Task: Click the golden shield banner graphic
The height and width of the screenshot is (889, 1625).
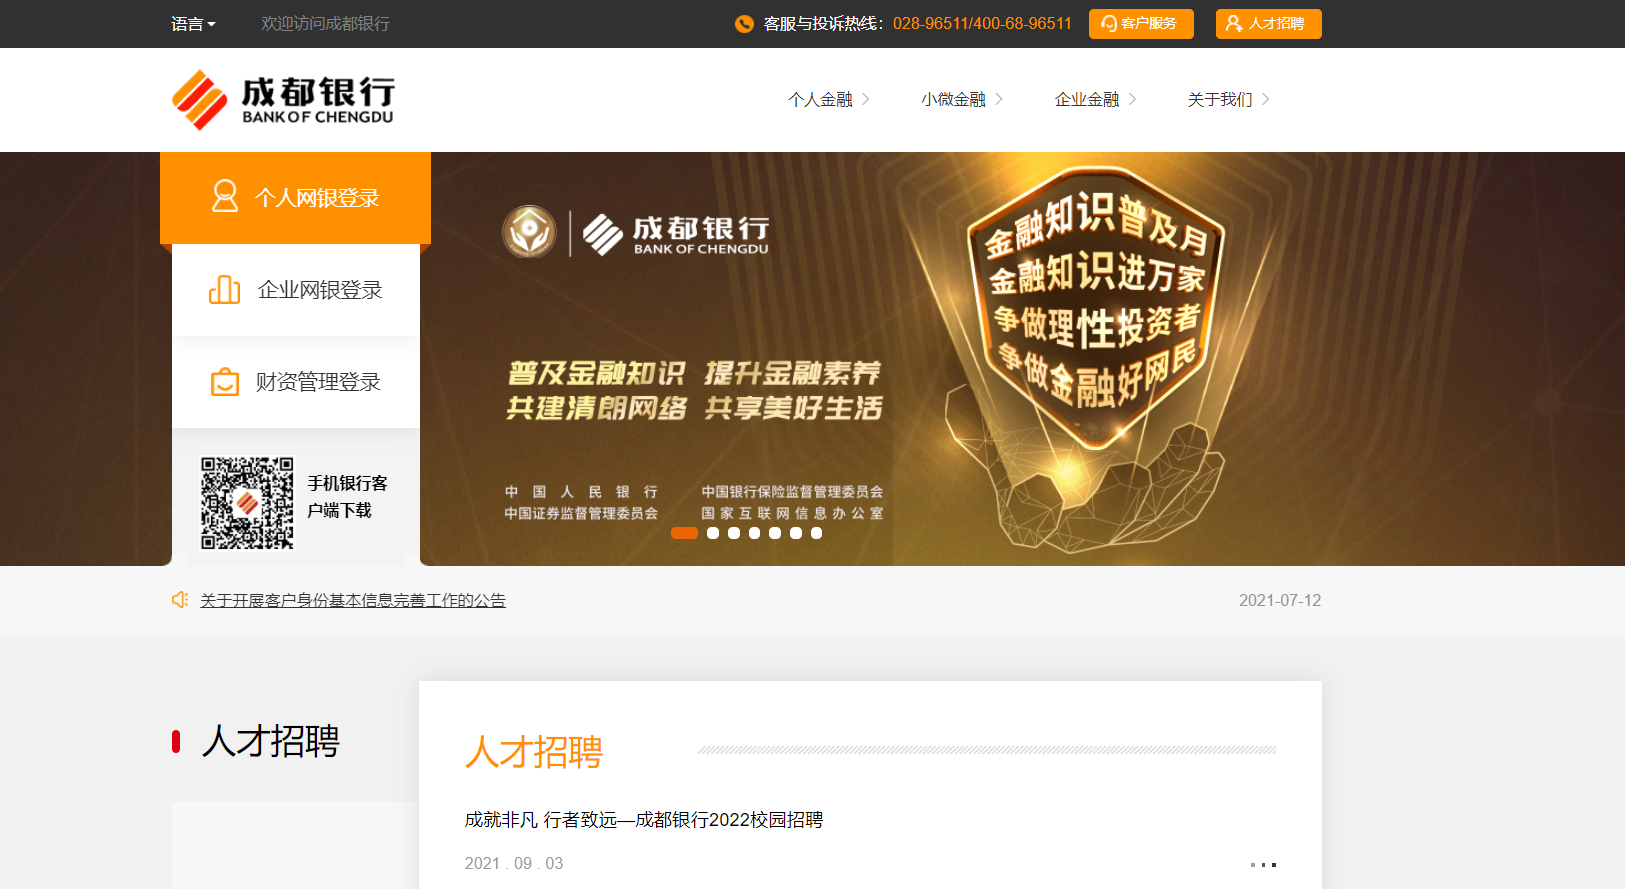Action: tap(1096, 308)
